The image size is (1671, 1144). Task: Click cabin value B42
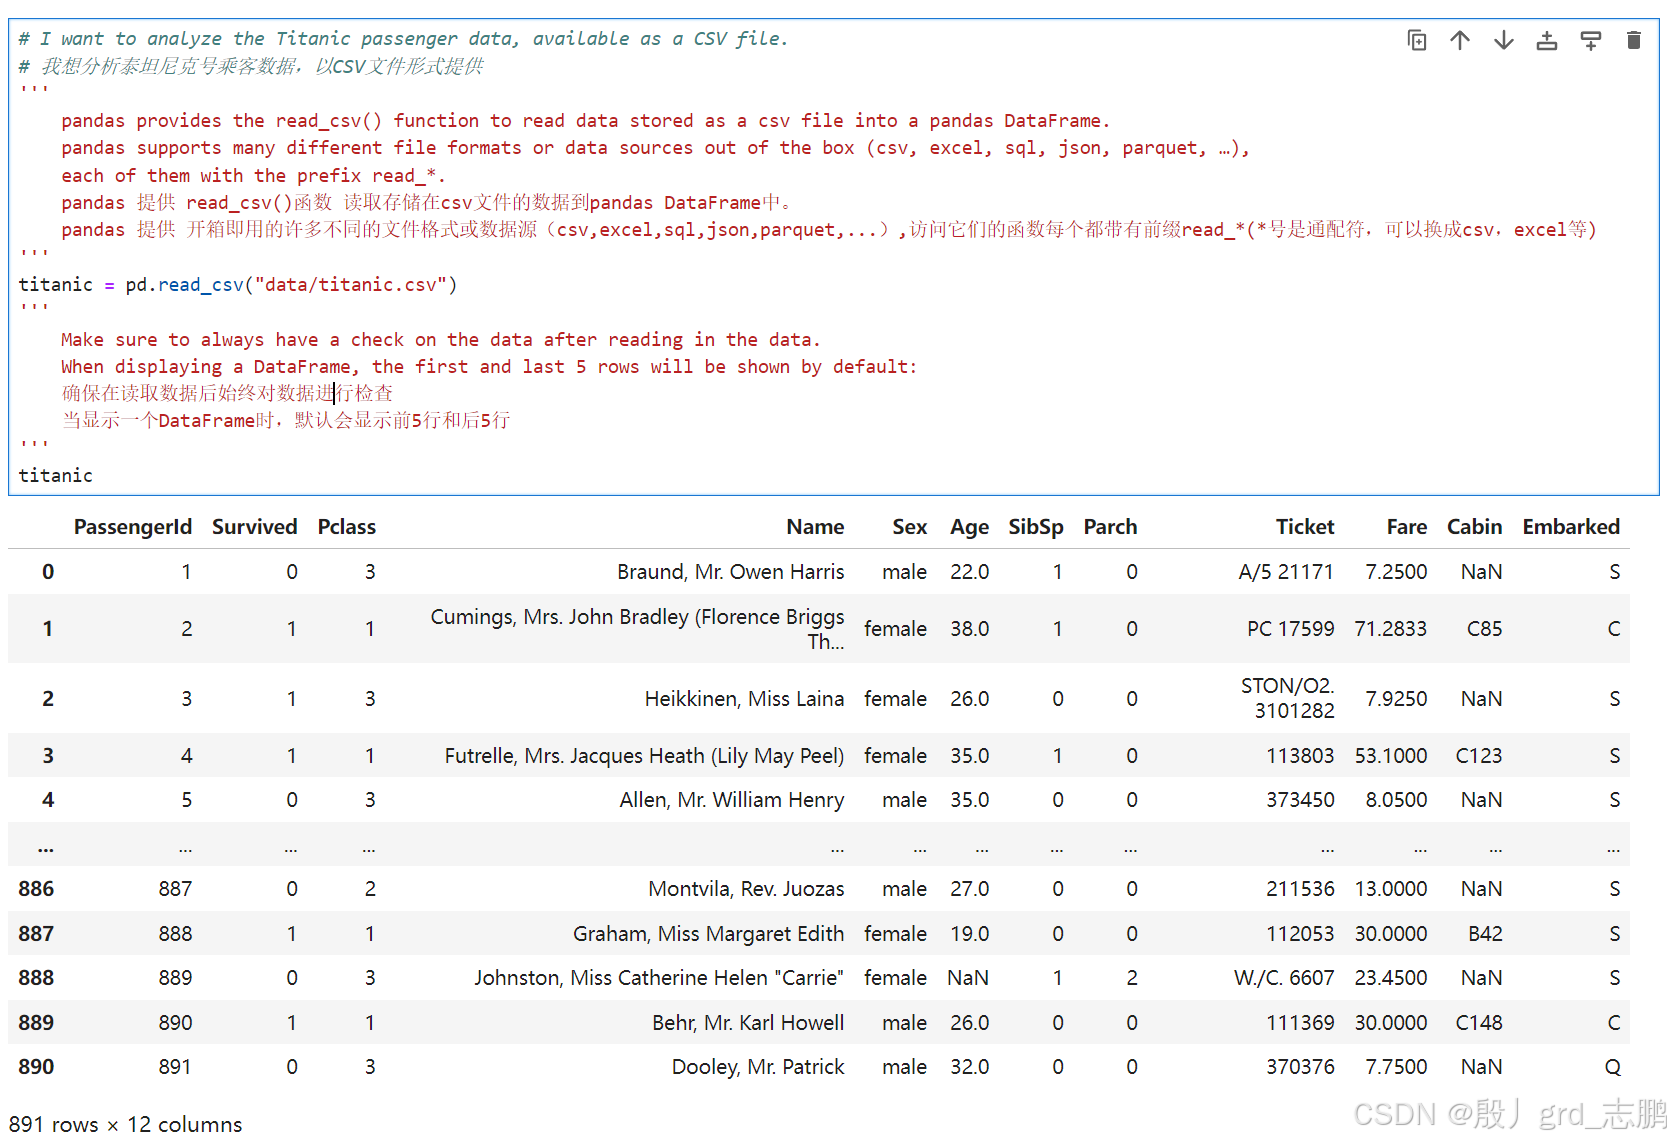tap(1485, 934)
